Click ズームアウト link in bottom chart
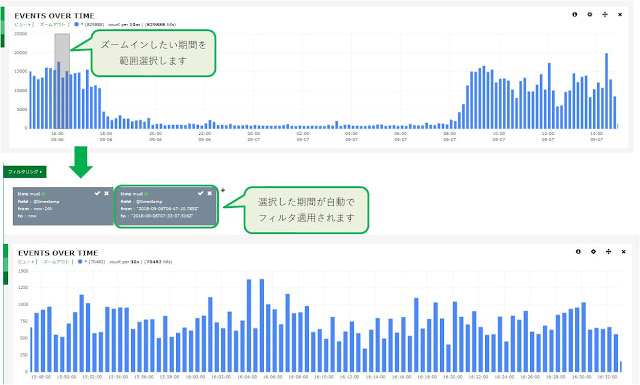 [x=56, y=262]
